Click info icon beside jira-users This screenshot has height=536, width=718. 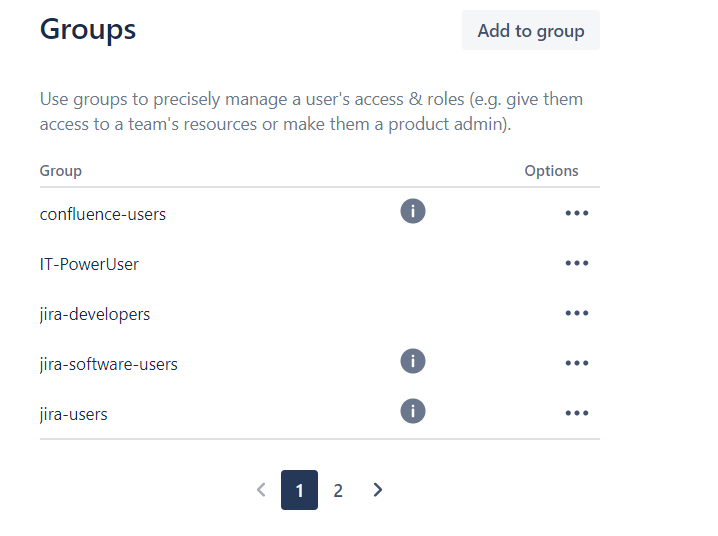pos(413,411)
